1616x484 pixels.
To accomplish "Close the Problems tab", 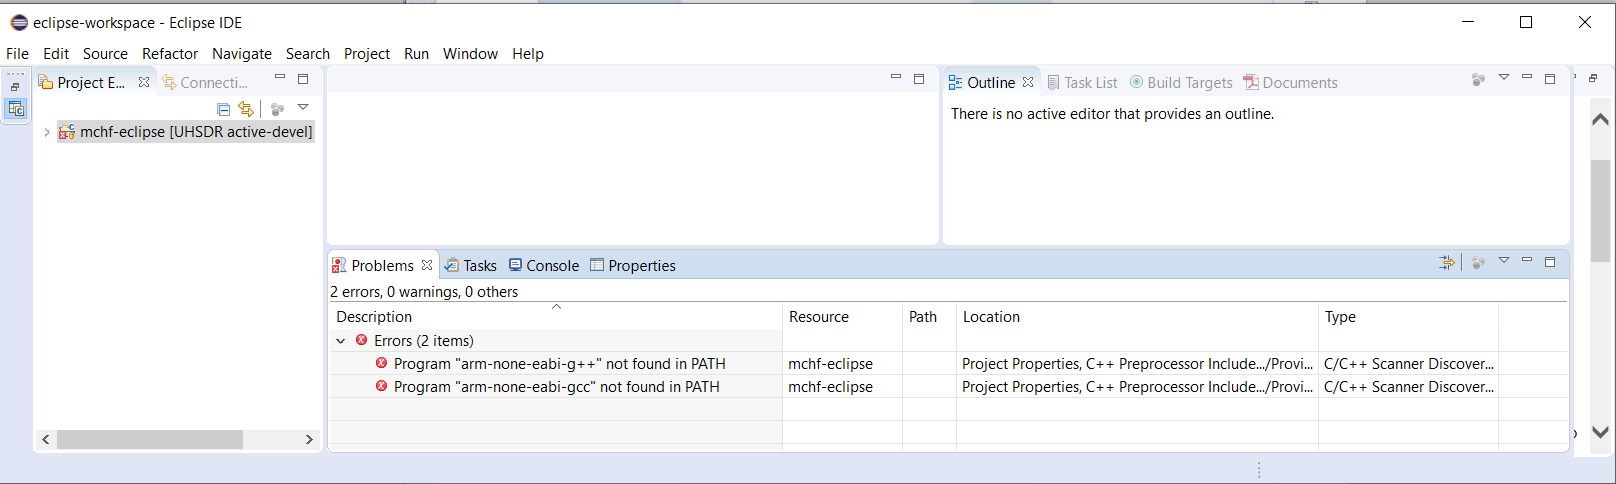I will [427, 265].
